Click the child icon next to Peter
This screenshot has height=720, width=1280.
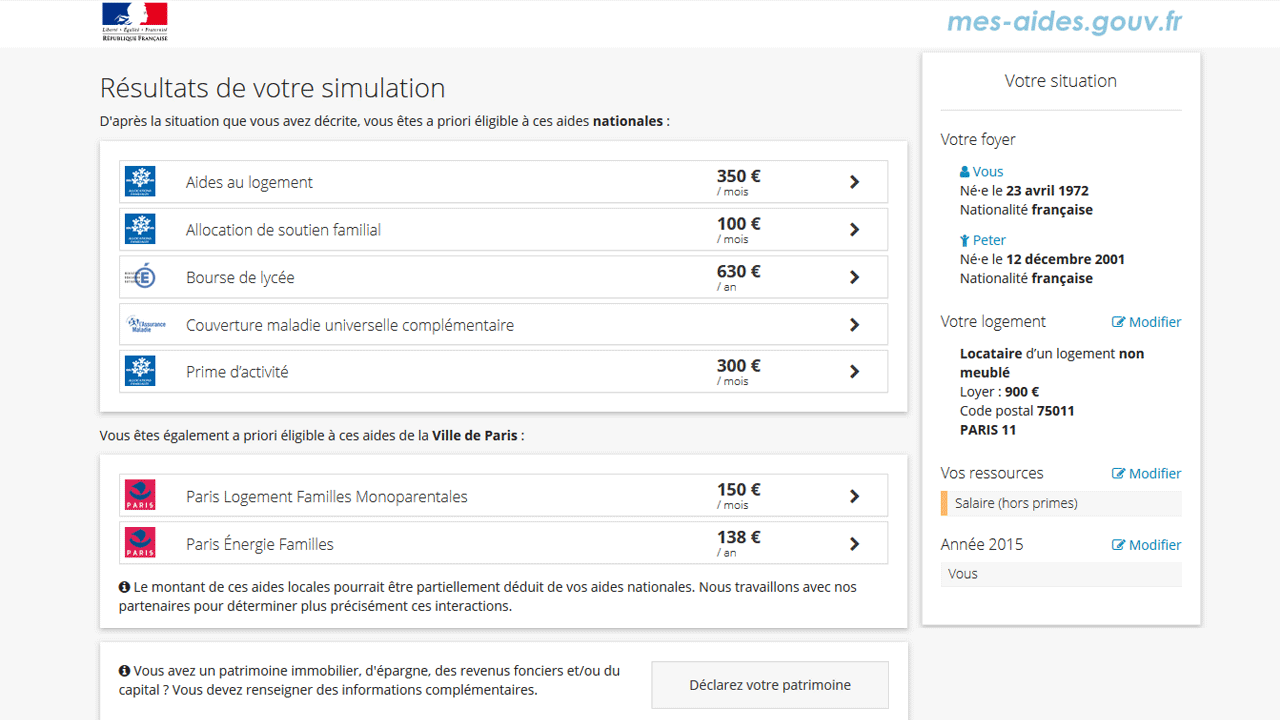click(965, 240)
